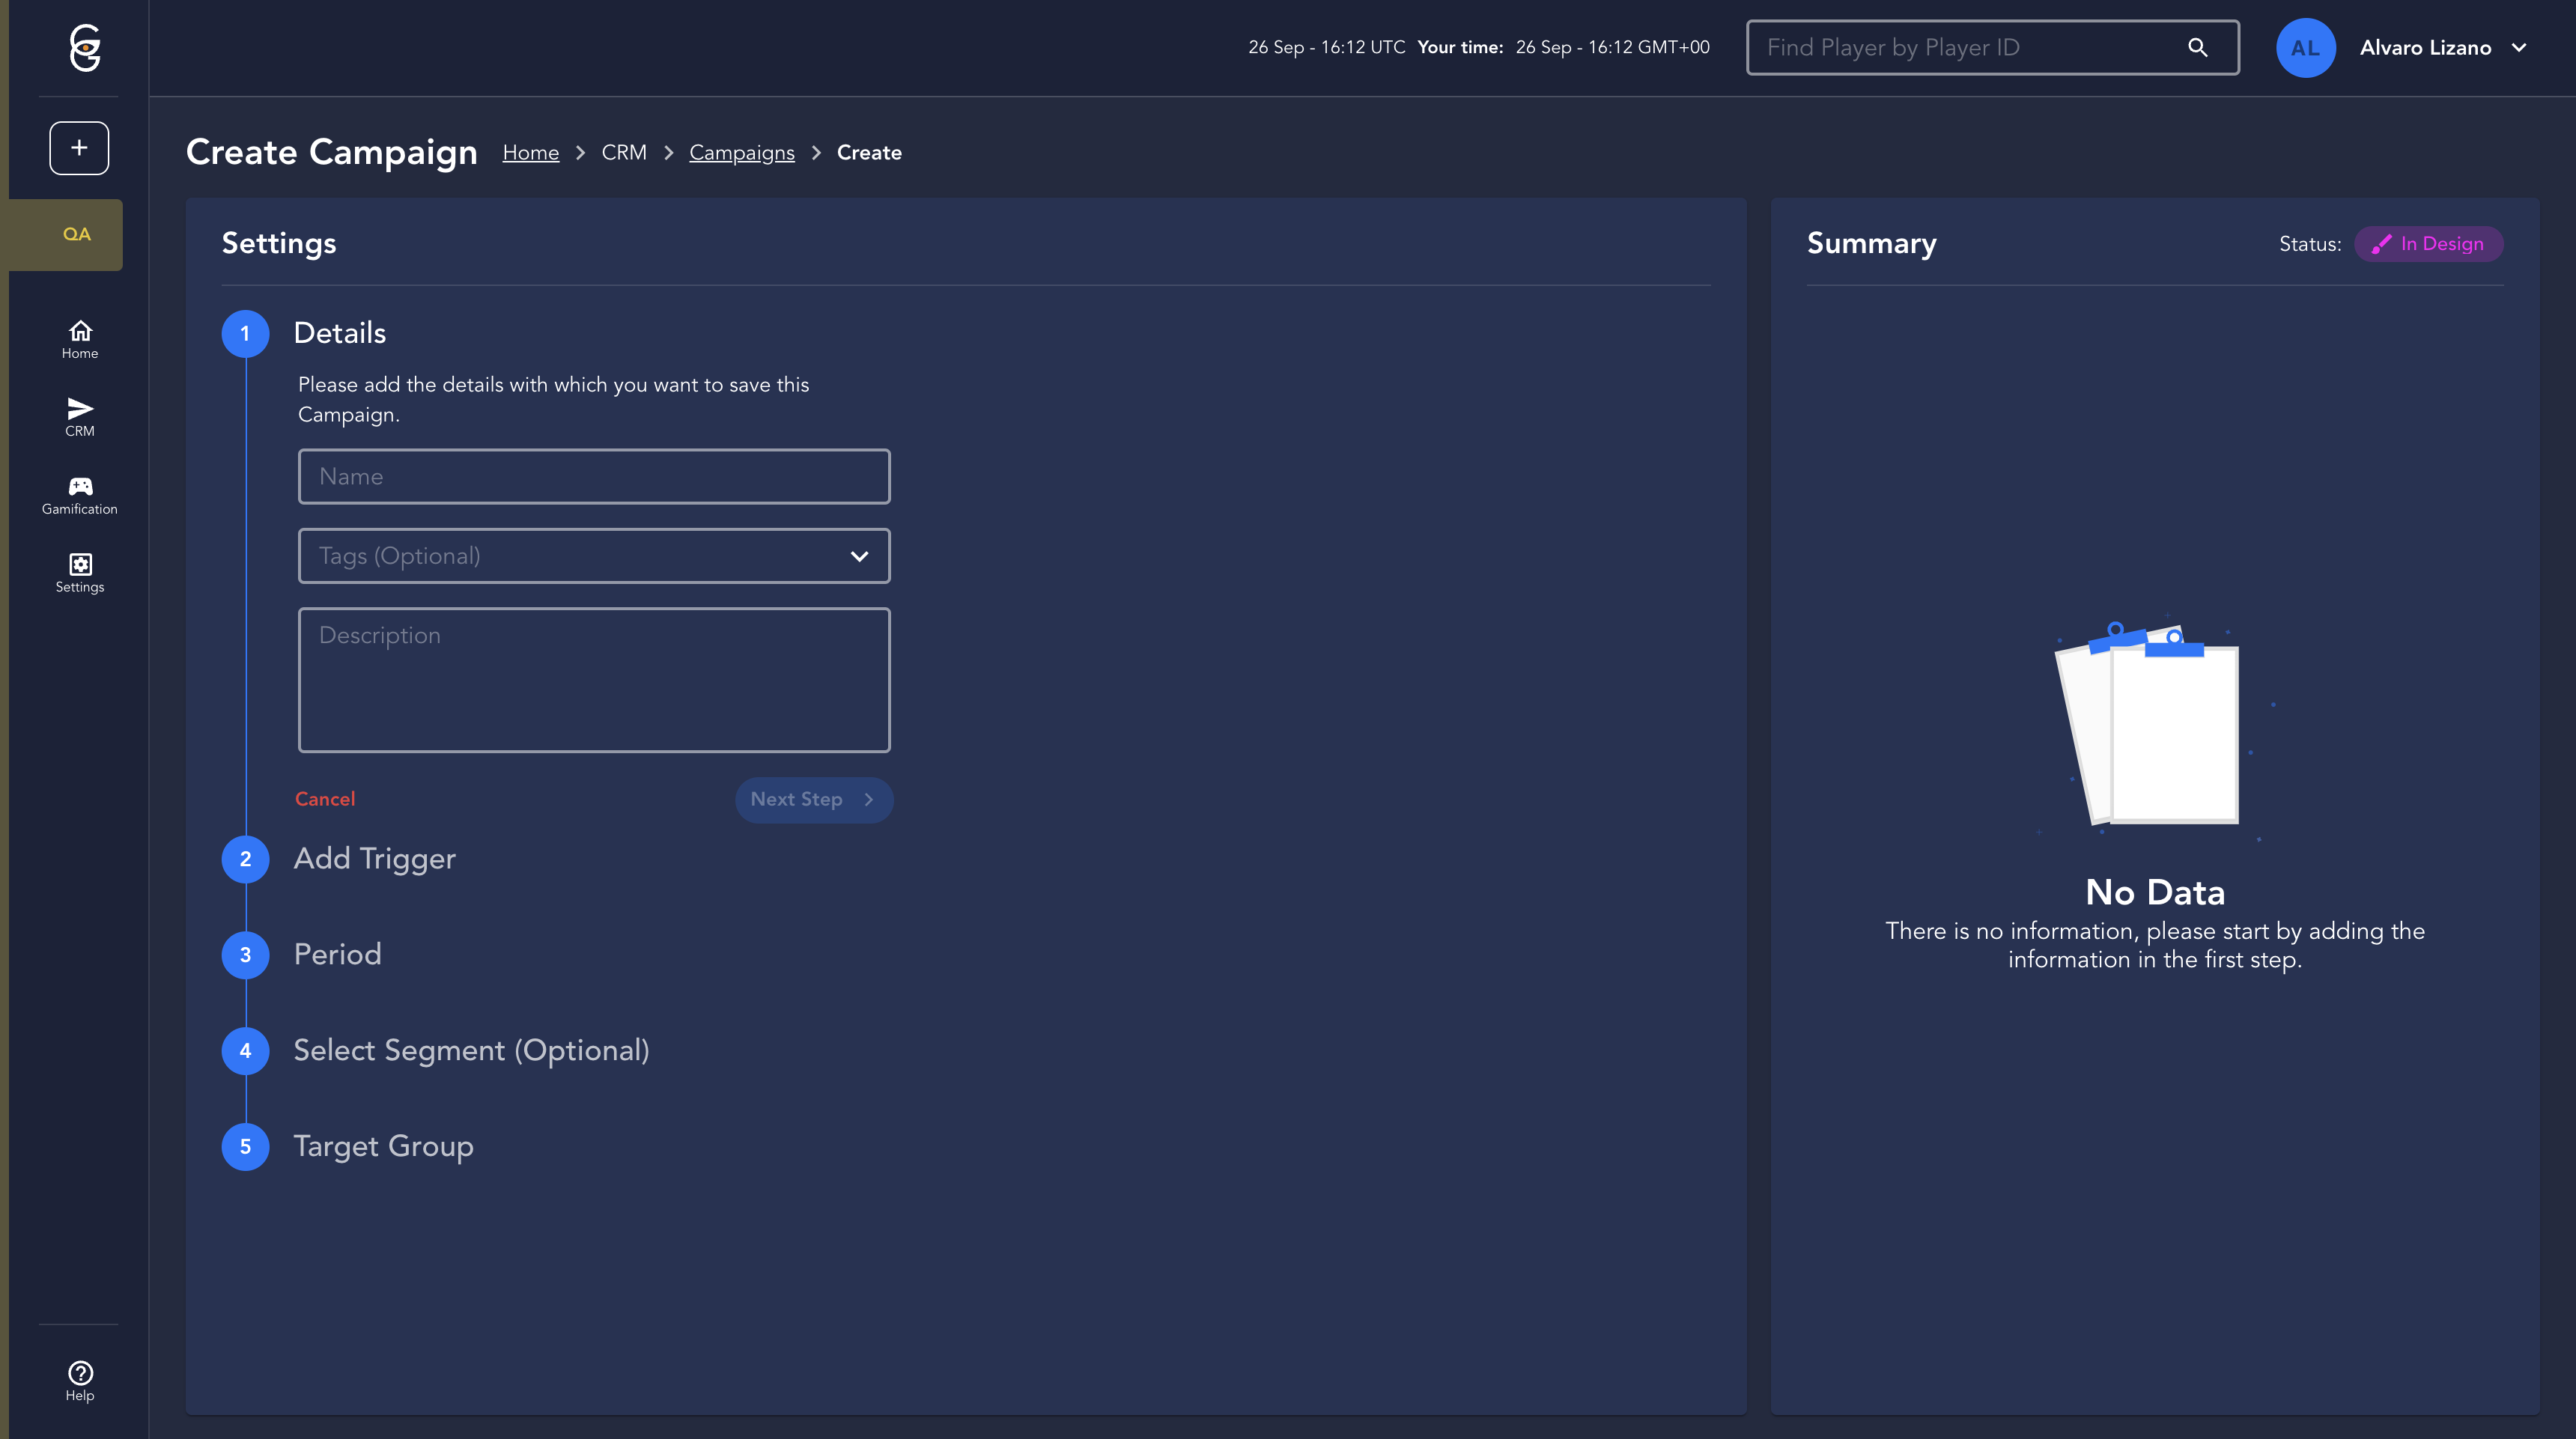Viewport: 2576px width, 1439px height.
Task: Open the Help question mark icon
Action: (x=80, y=1381)
